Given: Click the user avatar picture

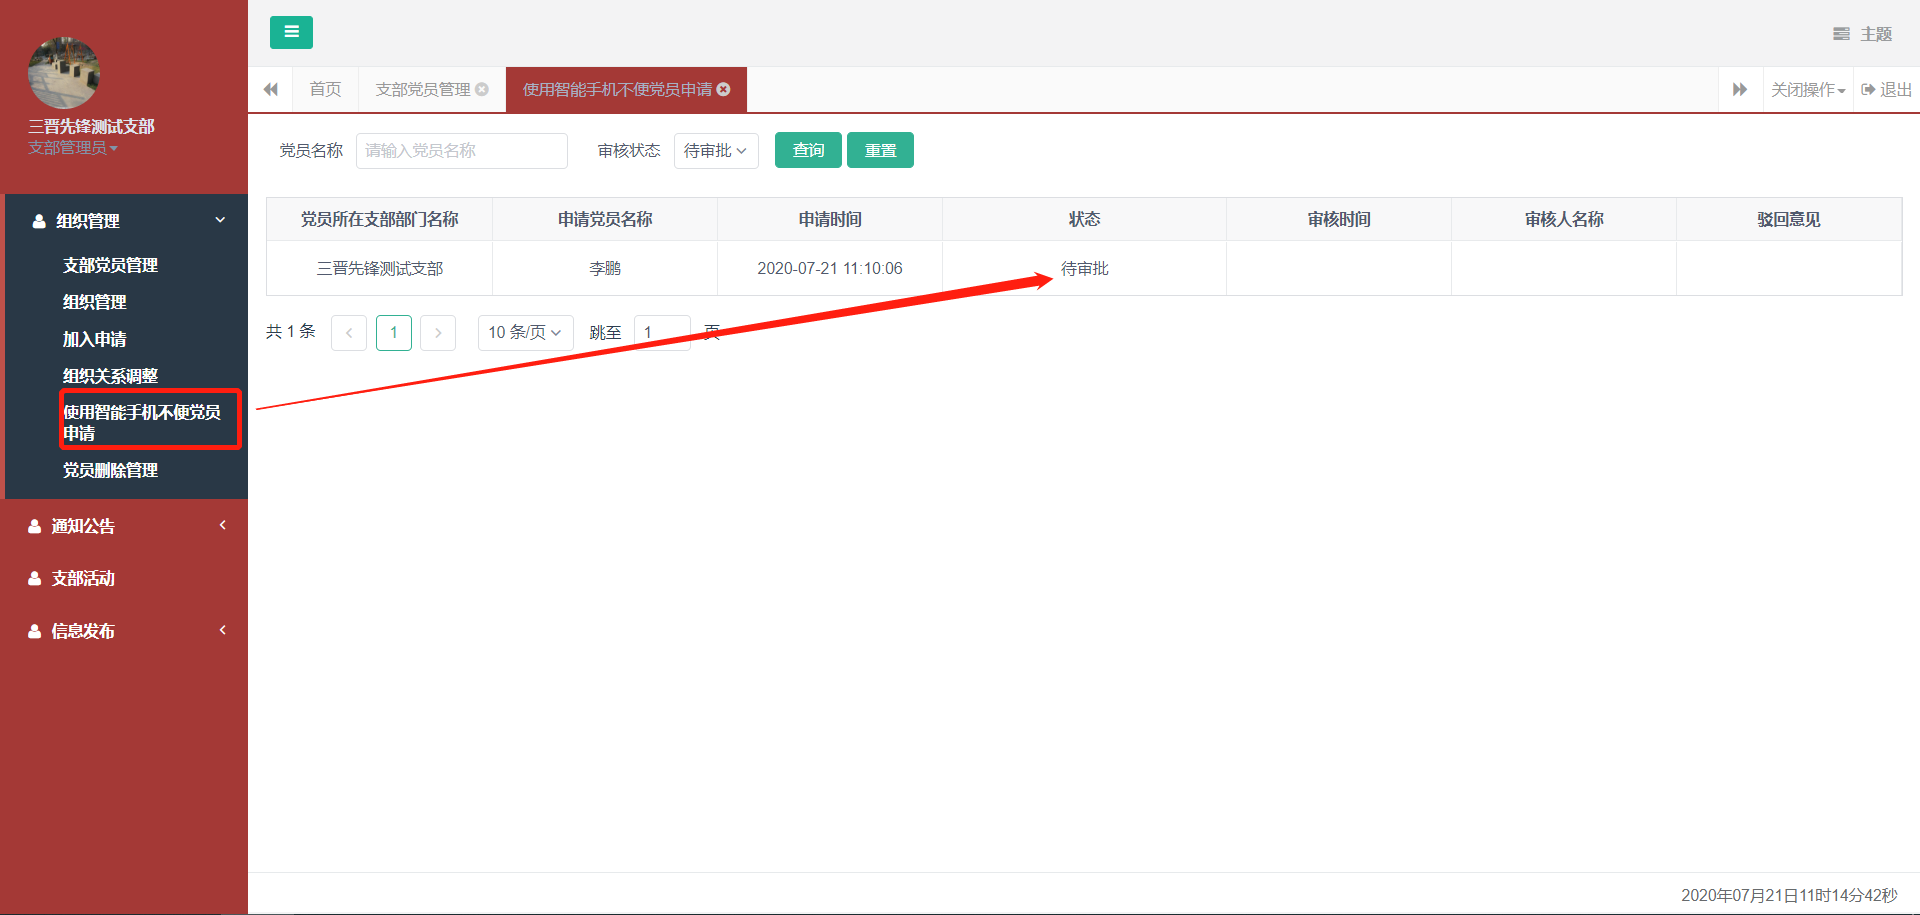Looking at the screenshot, I should (64, 73).
